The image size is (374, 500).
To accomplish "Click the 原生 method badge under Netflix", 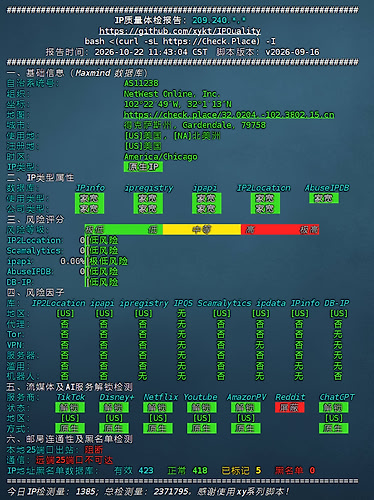I will click(x=158, y=428).
